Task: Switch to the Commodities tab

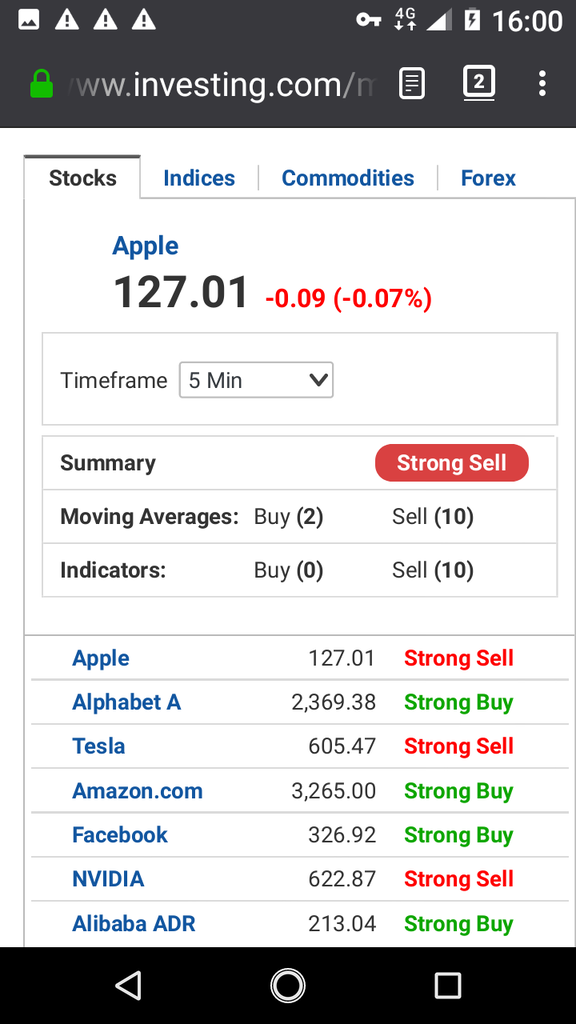Action: [347, 178]
